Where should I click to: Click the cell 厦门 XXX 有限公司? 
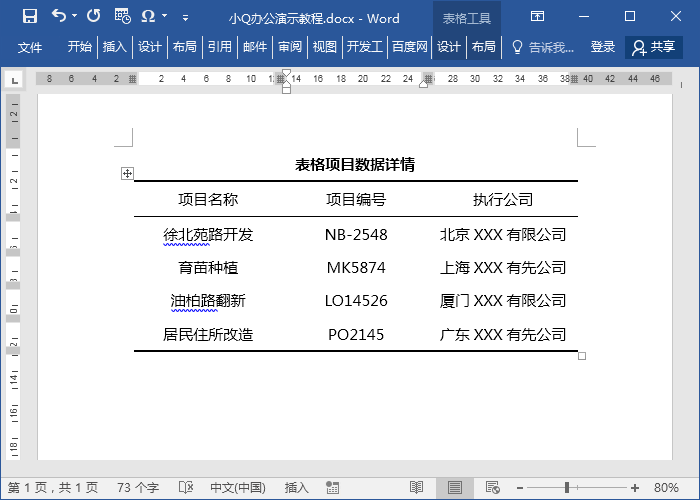503,300
